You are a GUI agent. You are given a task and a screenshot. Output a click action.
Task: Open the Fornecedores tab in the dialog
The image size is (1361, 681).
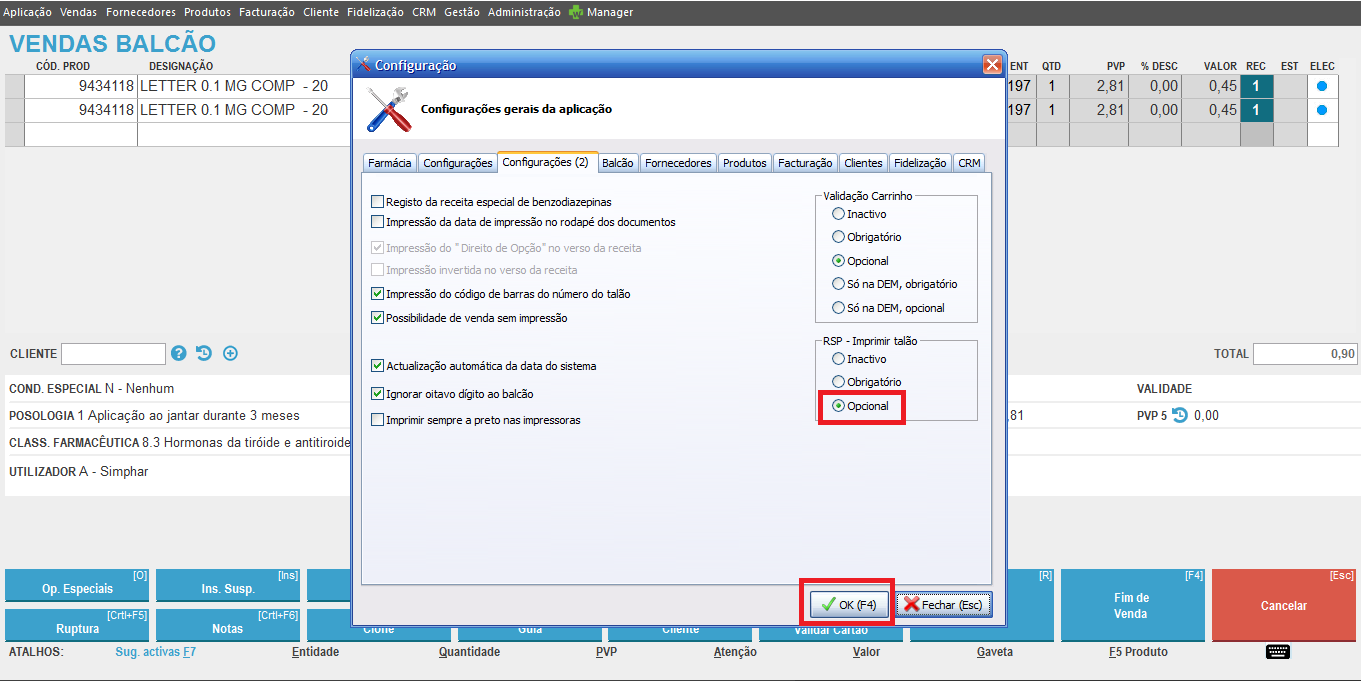coord(678,163)
